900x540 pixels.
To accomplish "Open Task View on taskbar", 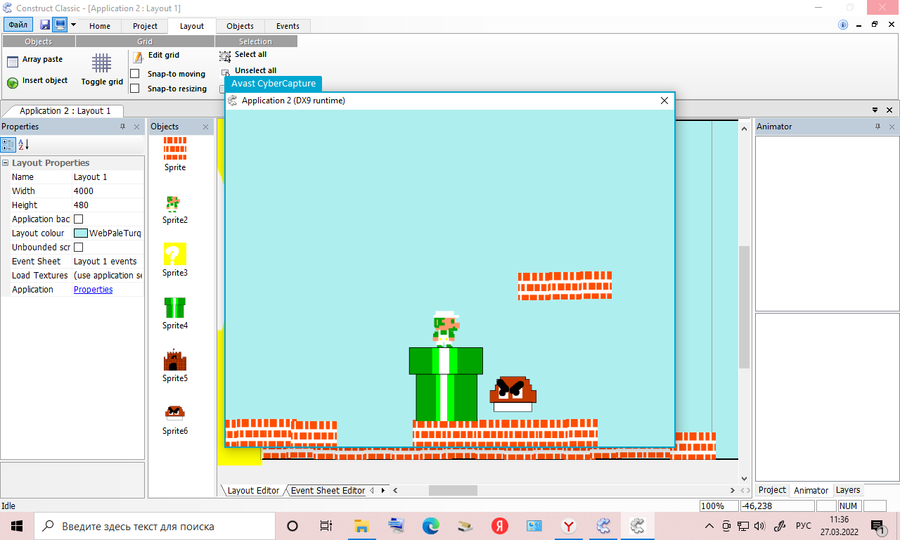I will (325, 526).
